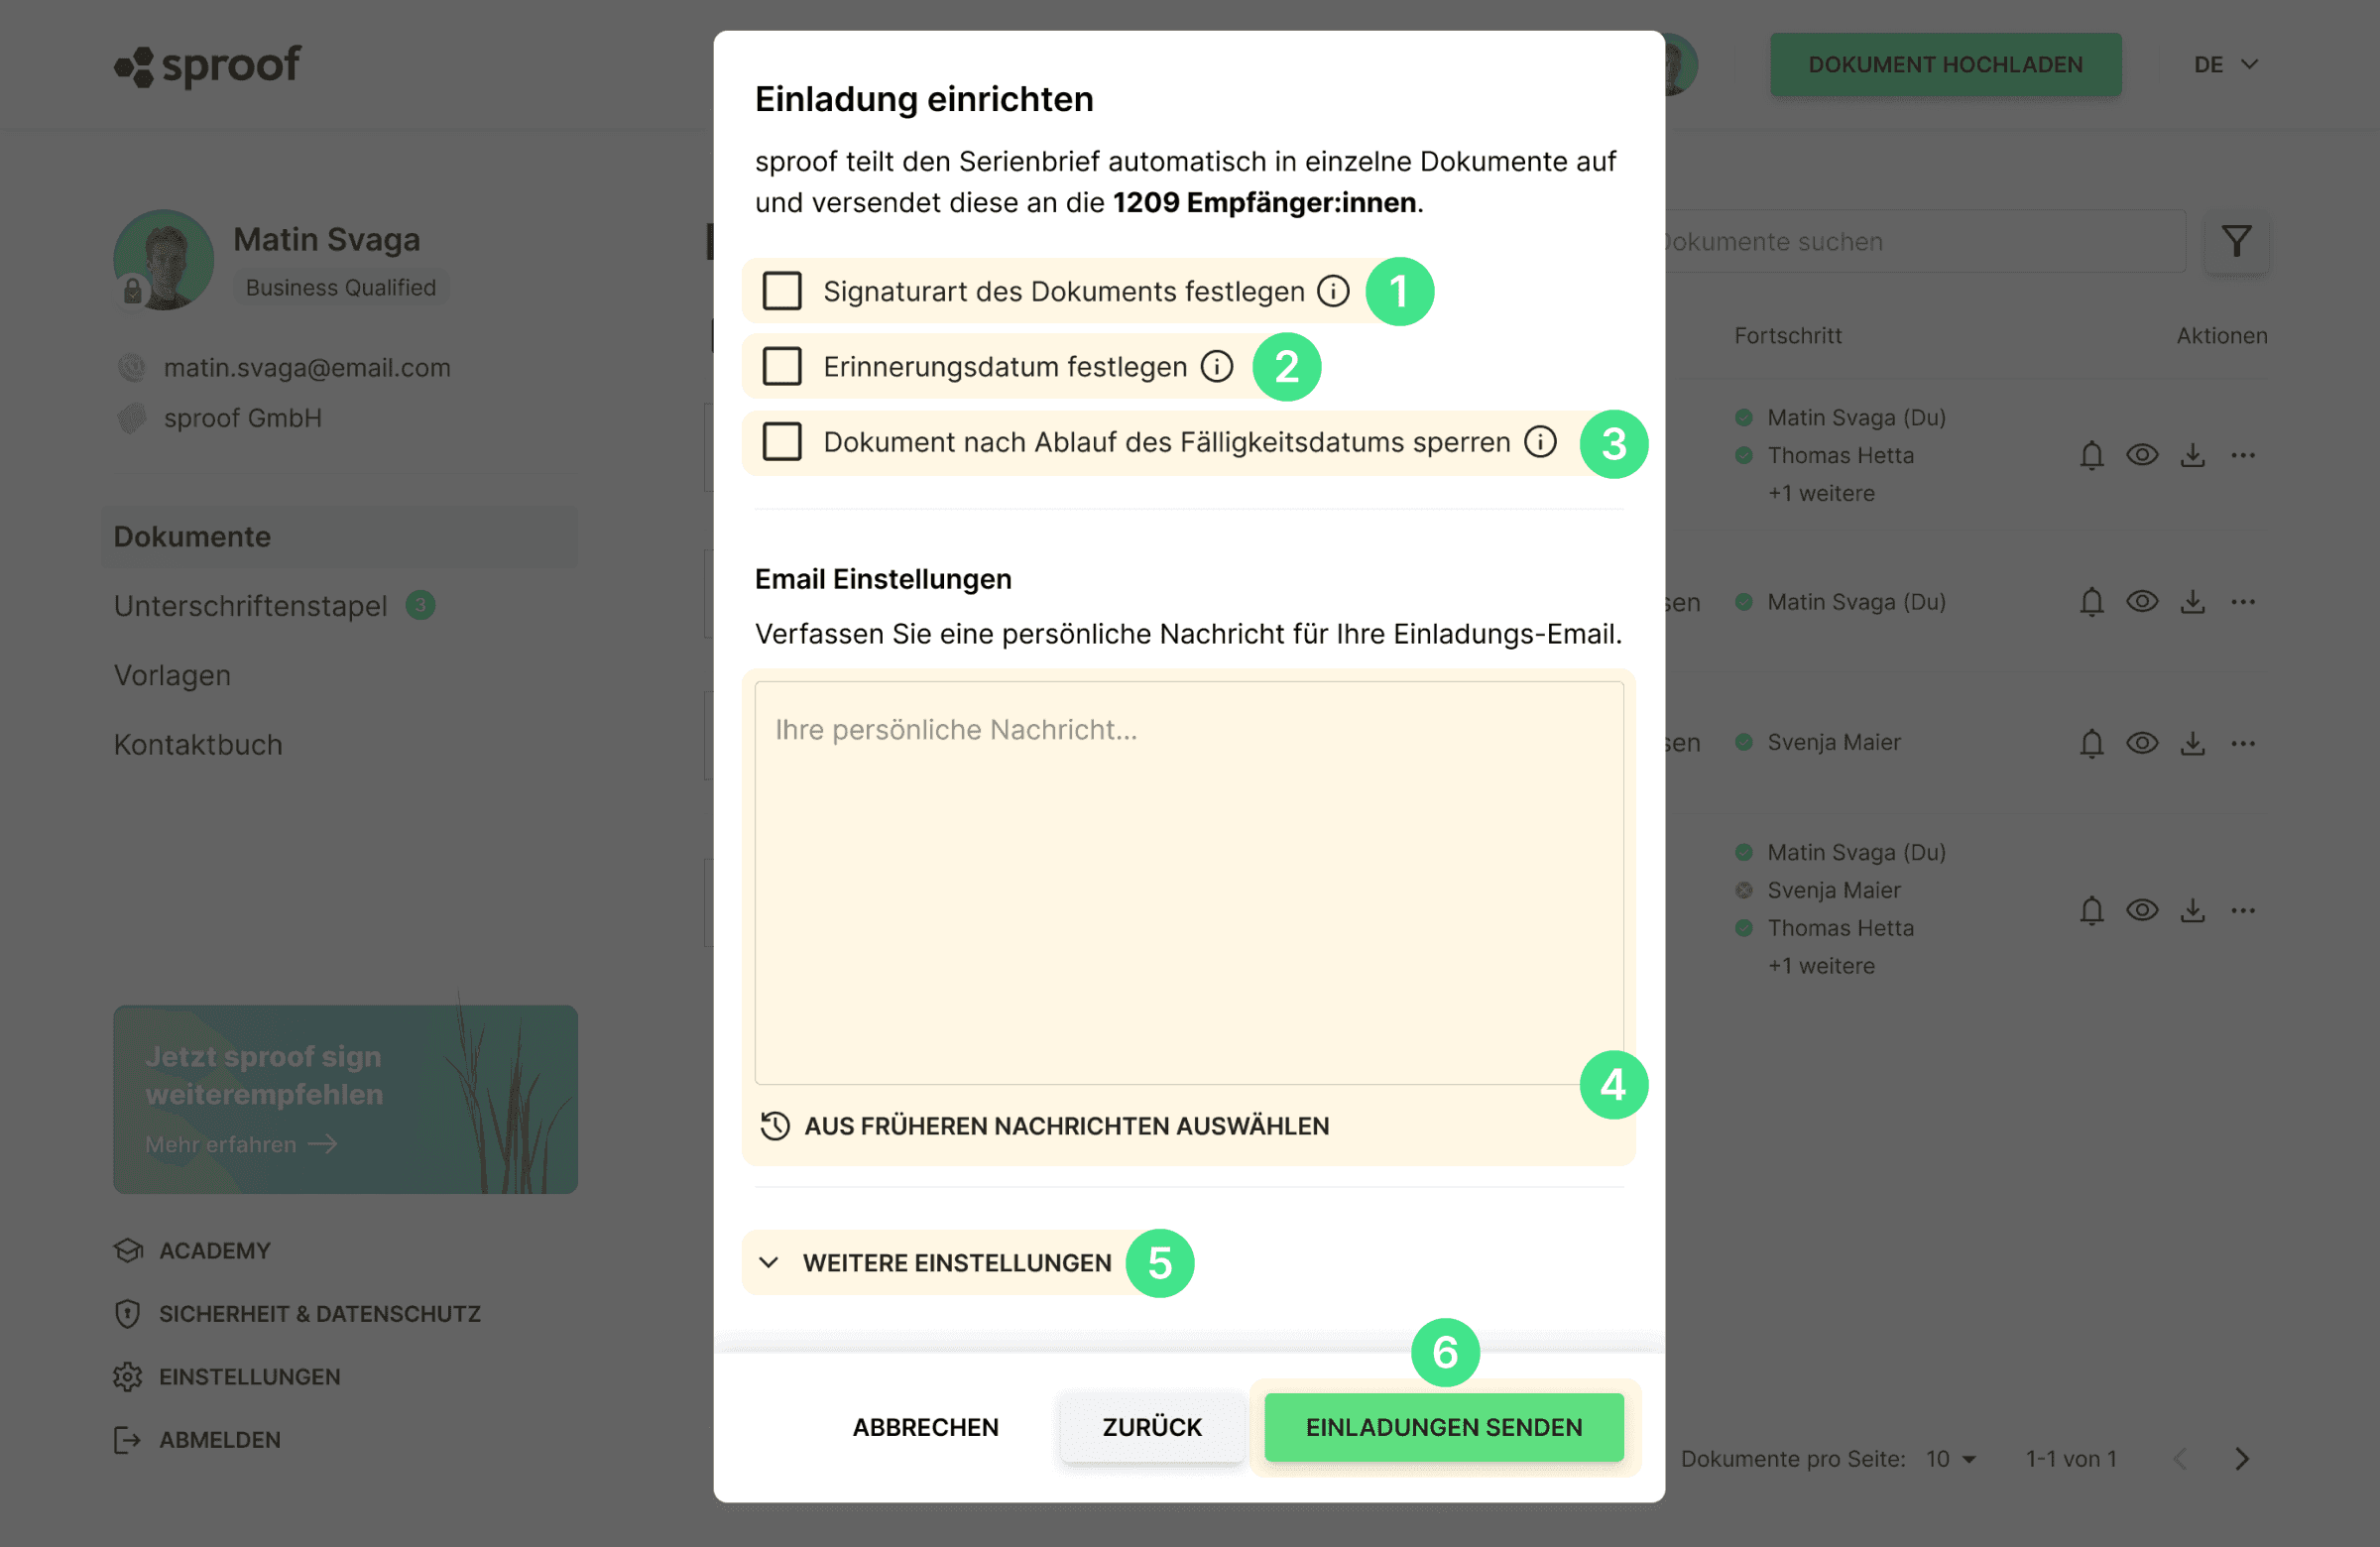Click into the persönliche Nachricht text area

[1188, 882]
